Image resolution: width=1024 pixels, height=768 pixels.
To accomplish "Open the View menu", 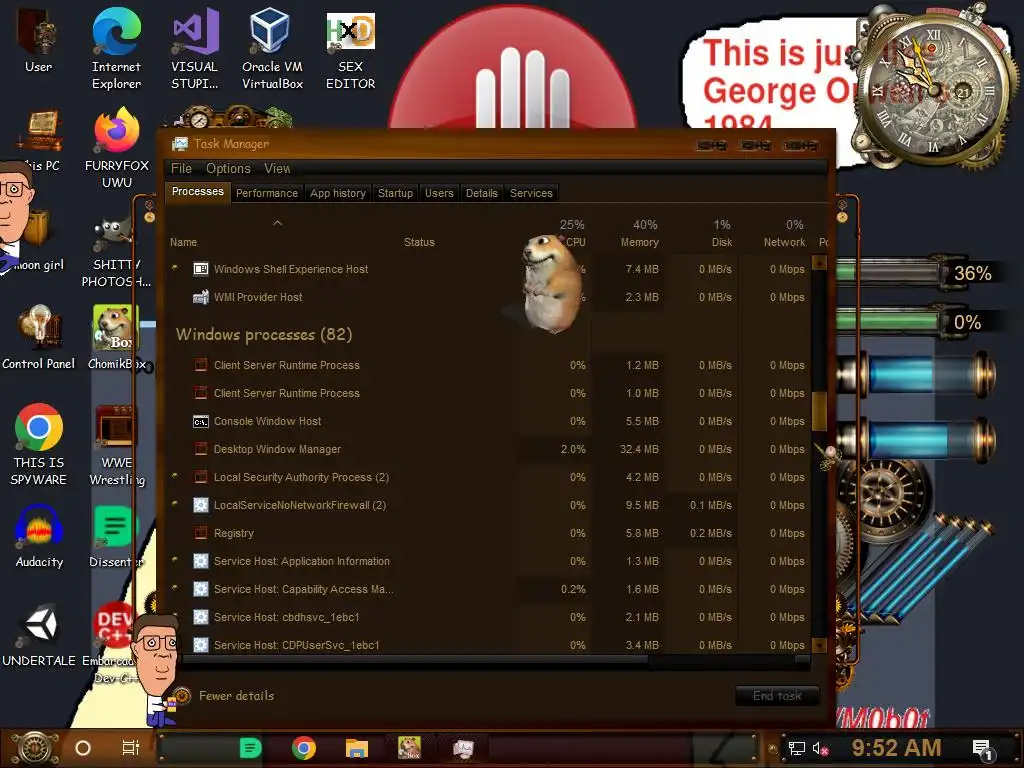I will (278, 168).
